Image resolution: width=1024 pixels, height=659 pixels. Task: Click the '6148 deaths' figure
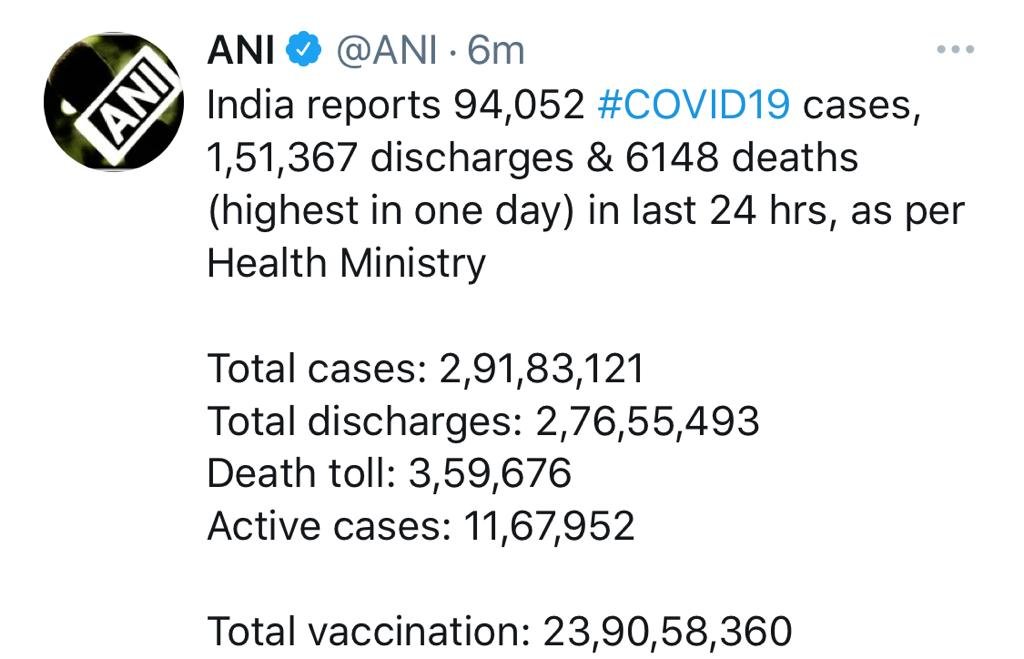(741, 157)
